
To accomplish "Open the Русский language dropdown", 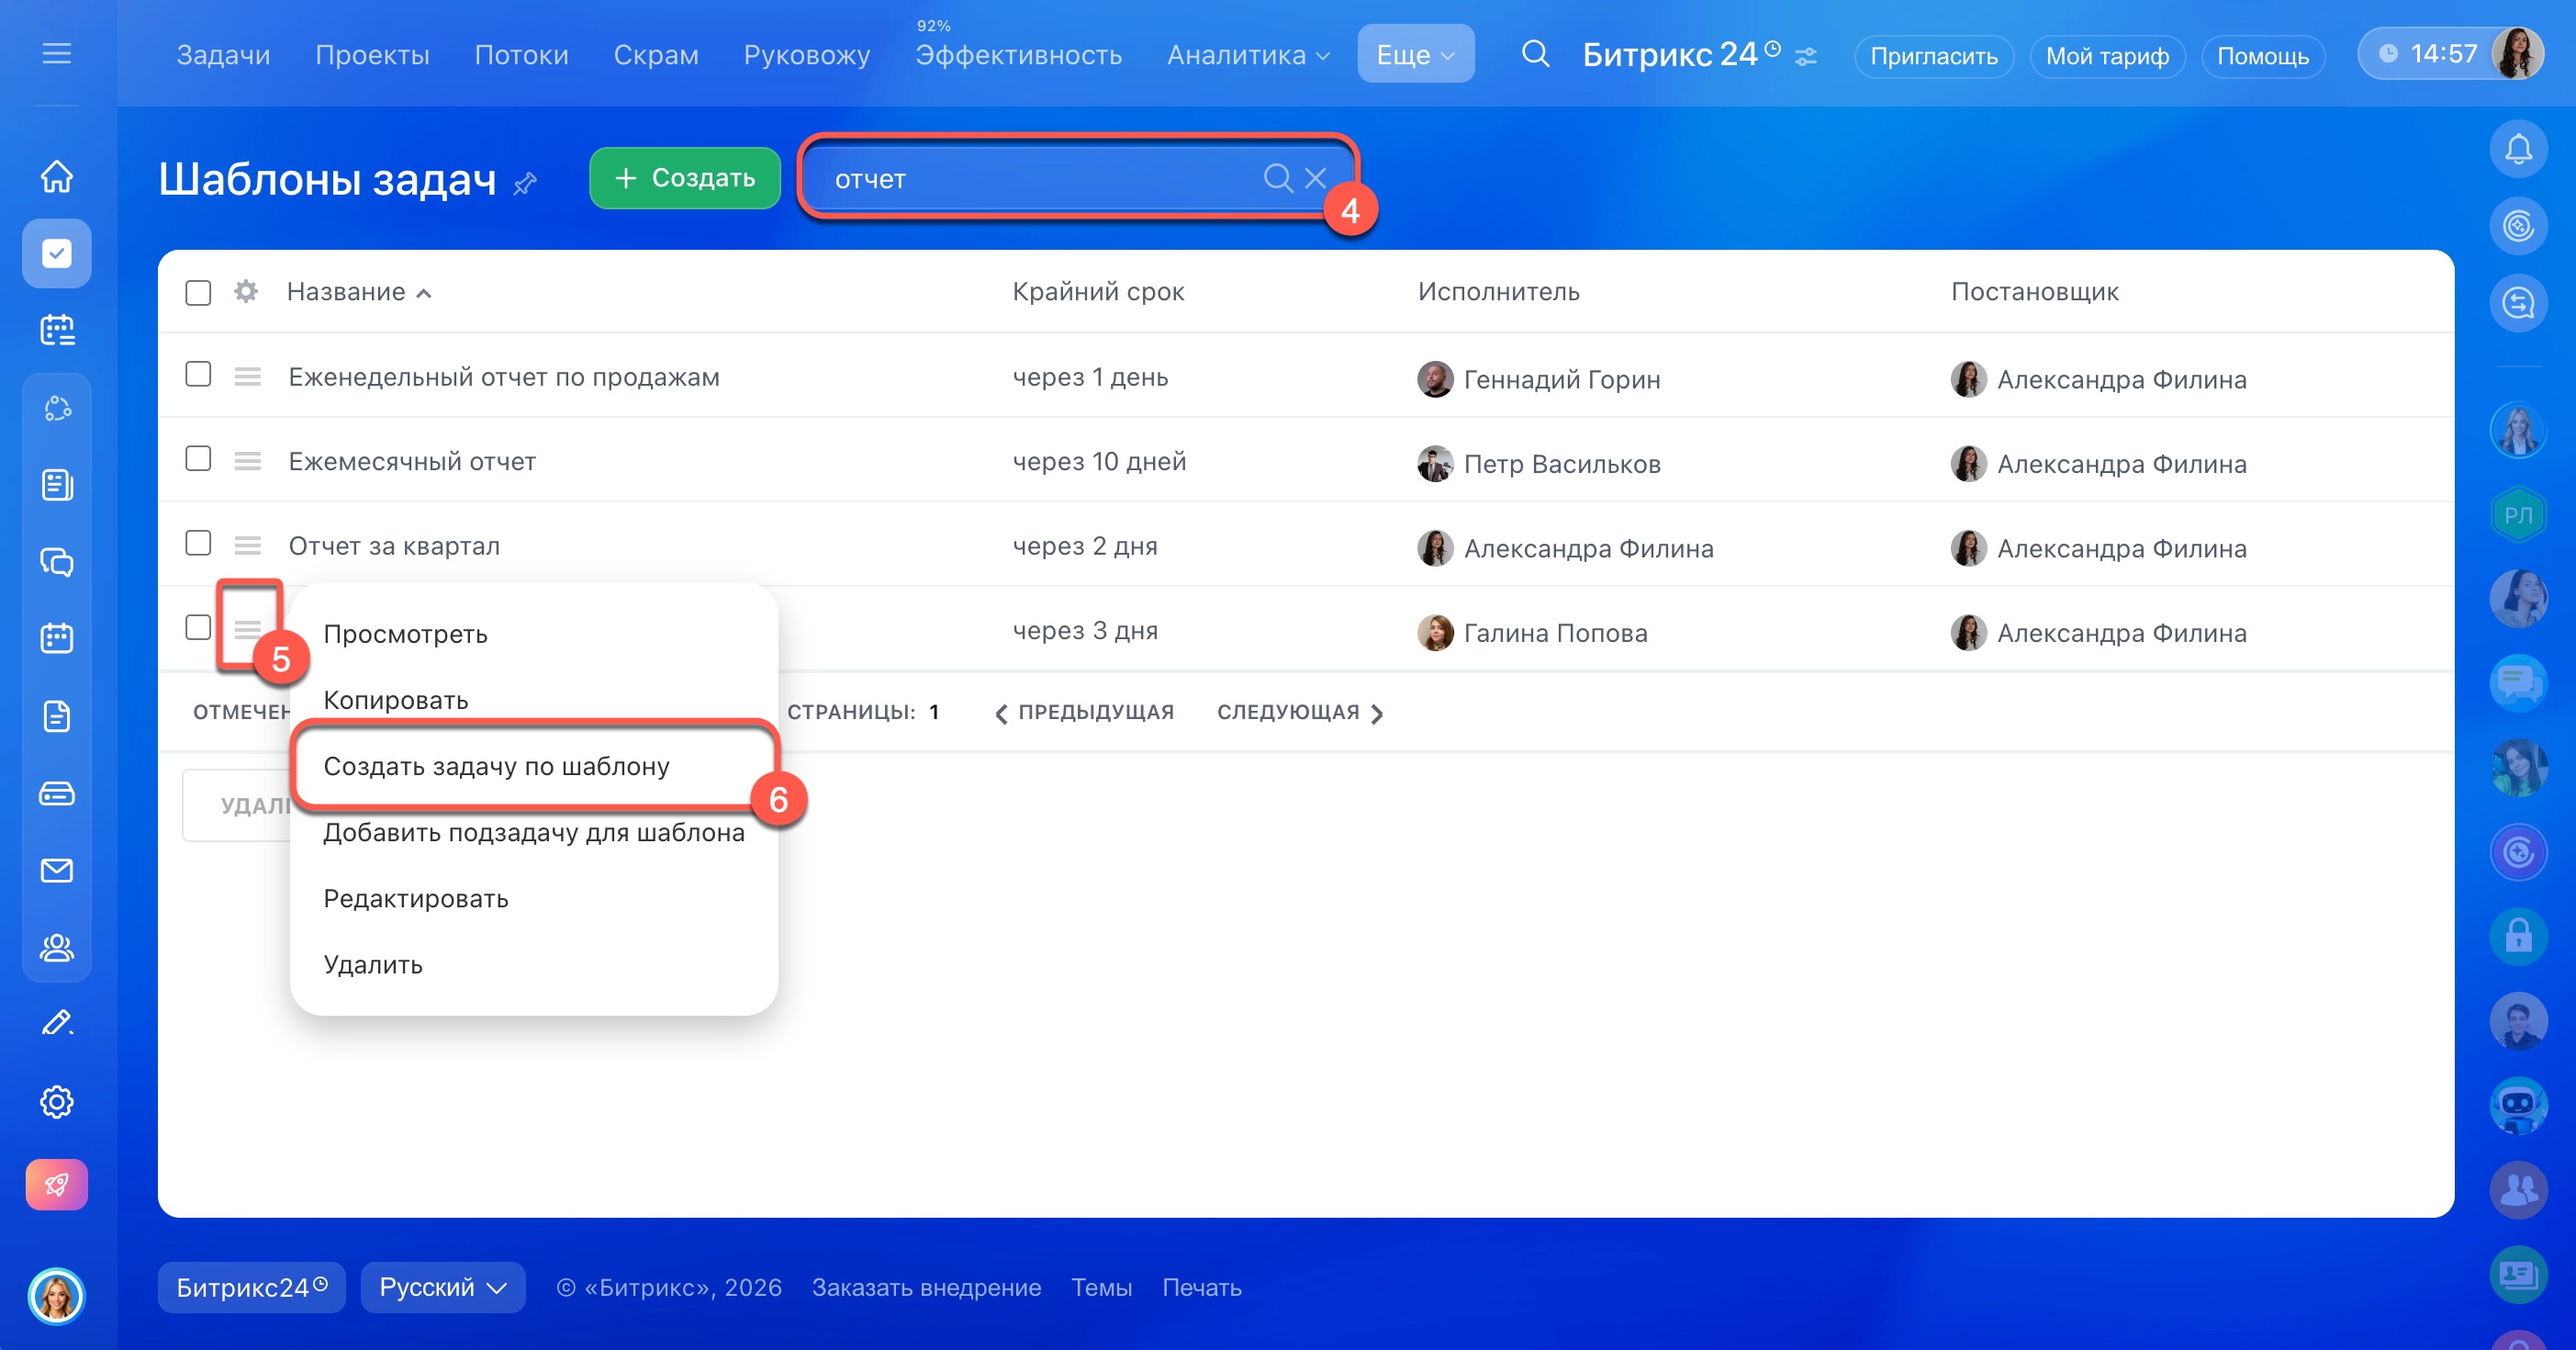I will point(442,1287).
